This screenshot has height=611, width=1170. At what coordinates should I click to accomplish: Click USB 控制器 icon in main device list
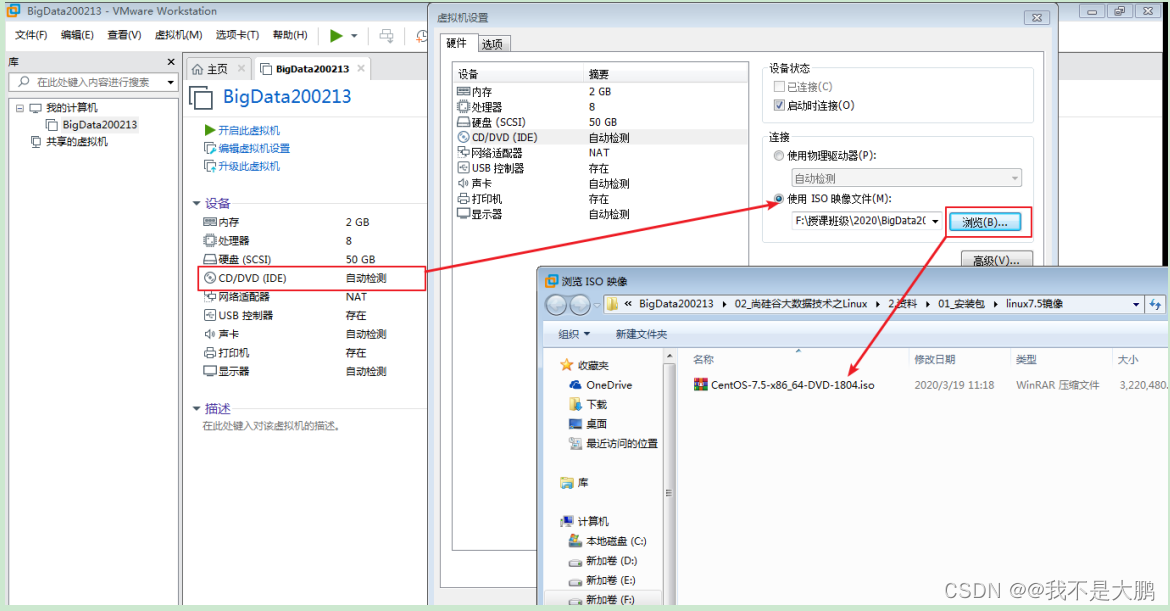[210, 316]
